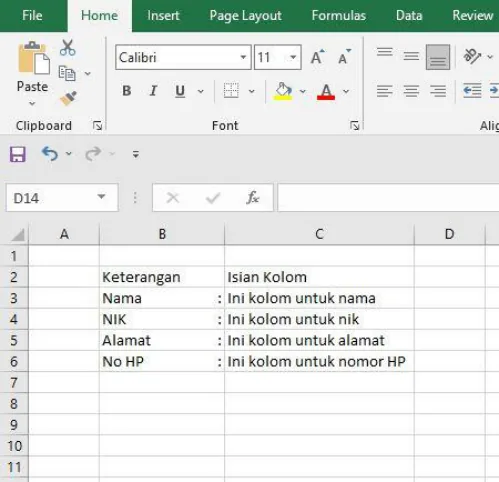Cancel formula entry with X icon

point(173,198)
